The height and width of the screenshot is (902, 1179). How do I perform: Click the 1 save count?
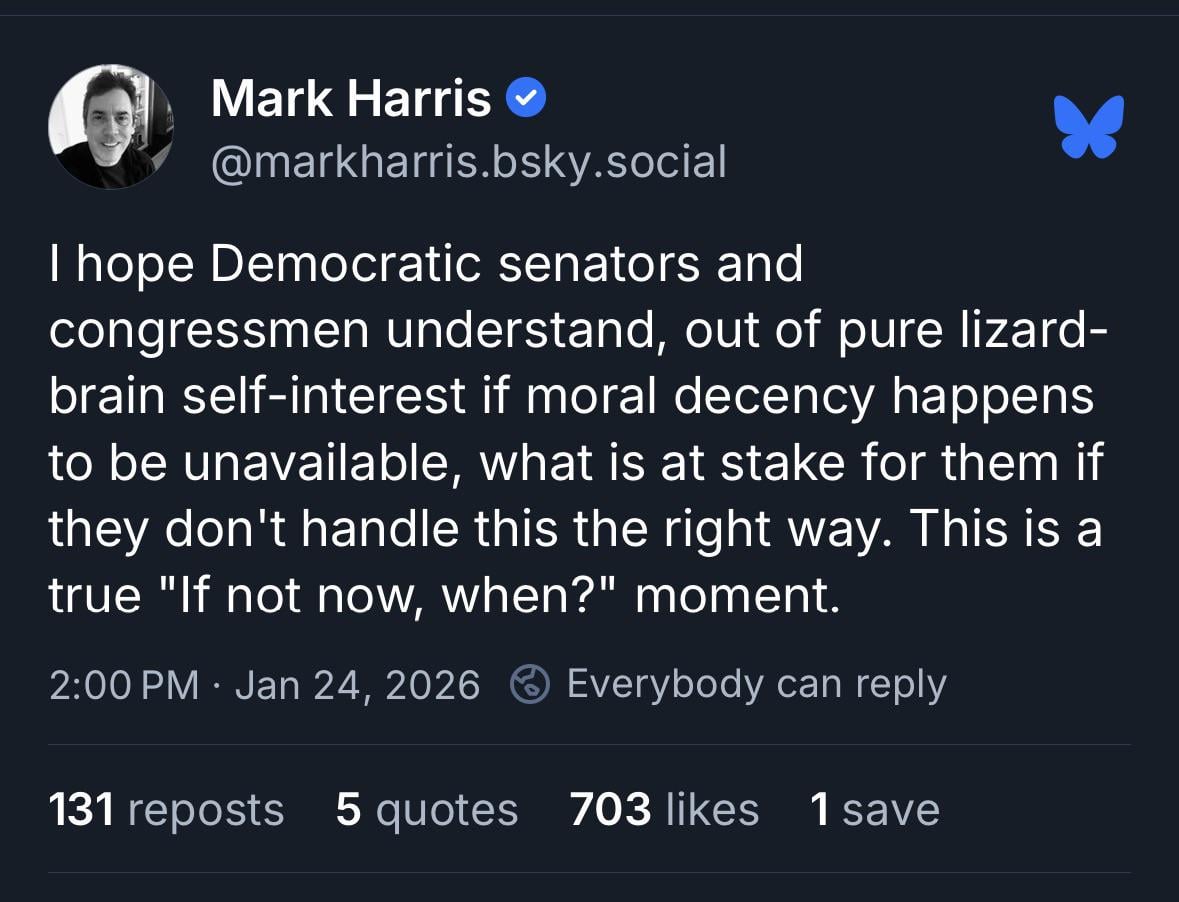tap(875, 809)
